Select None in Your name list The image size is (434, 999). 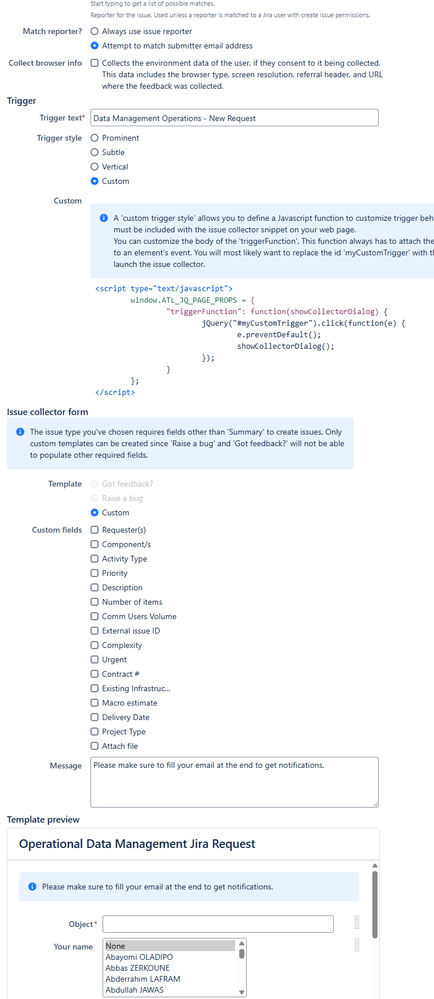170,946
